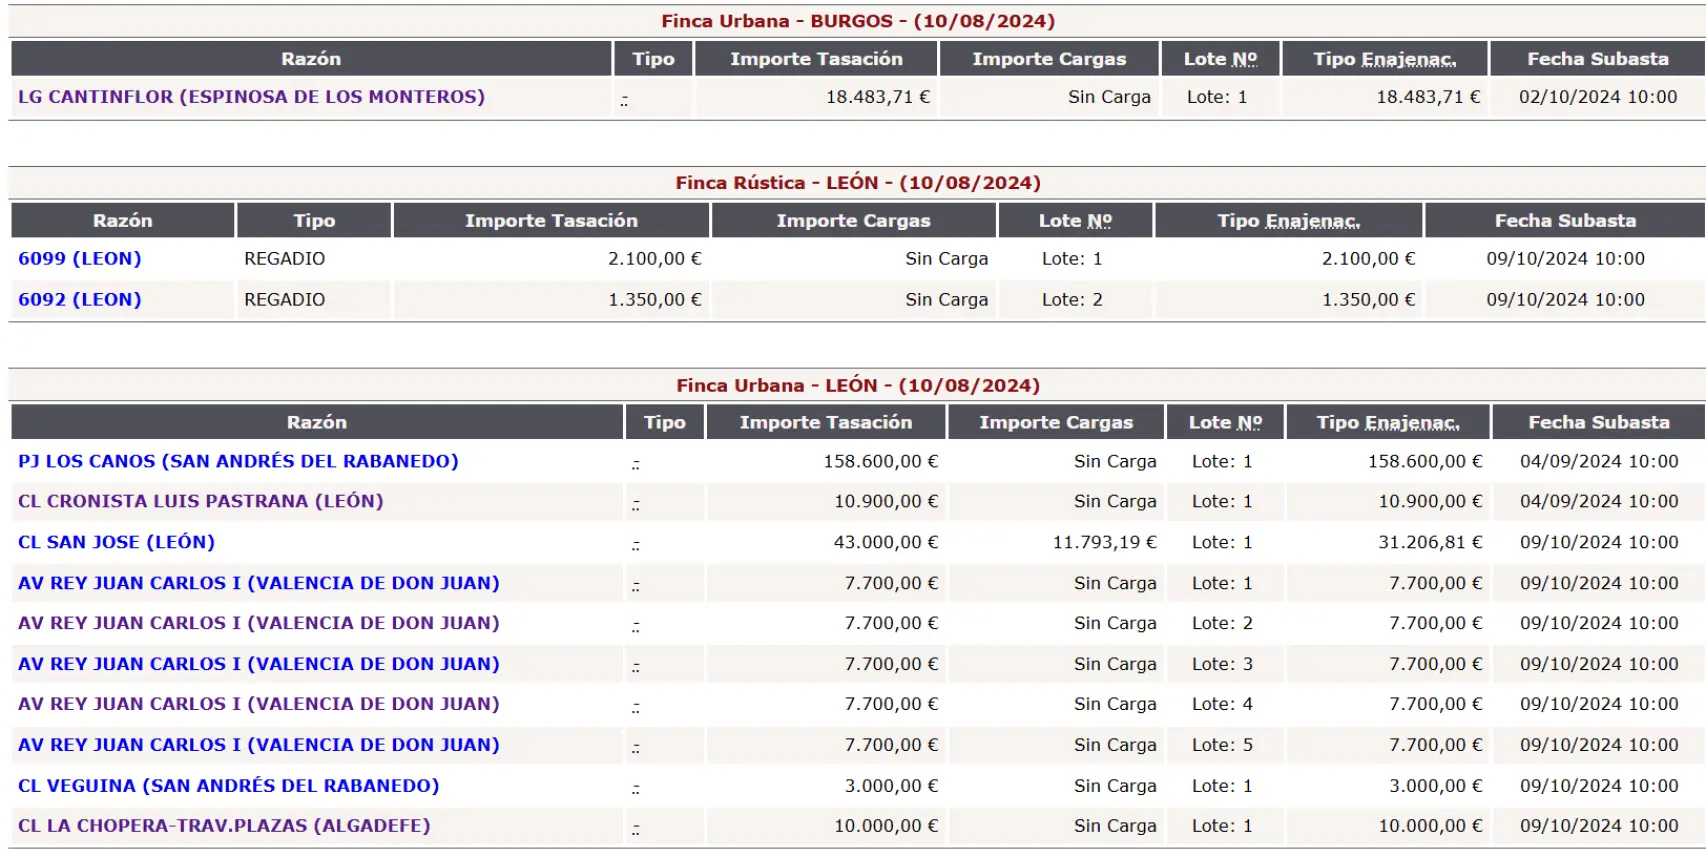
Task: Click Importe Cargas header in Finca Rústica table
Action: click(x=854, y=221)
